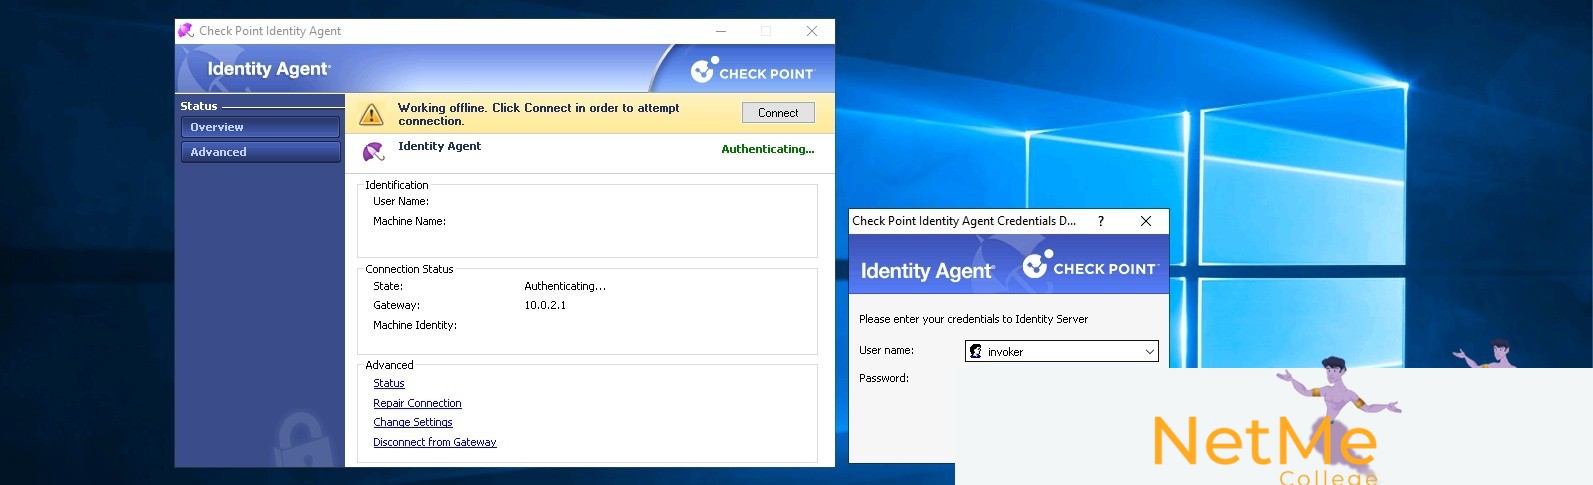Screen dimensions: 1593x485
Task: Click the 'Password:' label in Credentials dialog
Action: (x=884, y=378)
